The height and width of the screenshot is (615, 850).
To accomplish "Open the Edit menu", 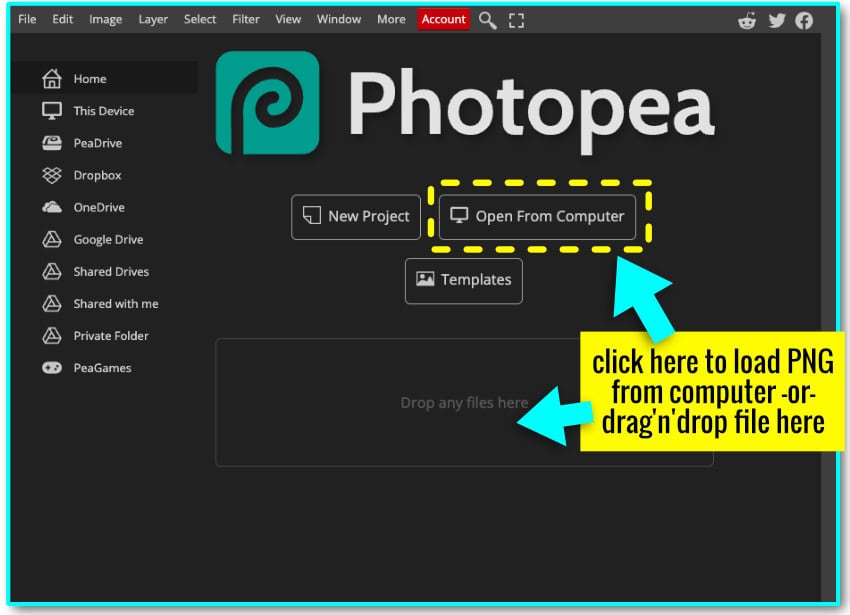I will [x=62, y=20].
